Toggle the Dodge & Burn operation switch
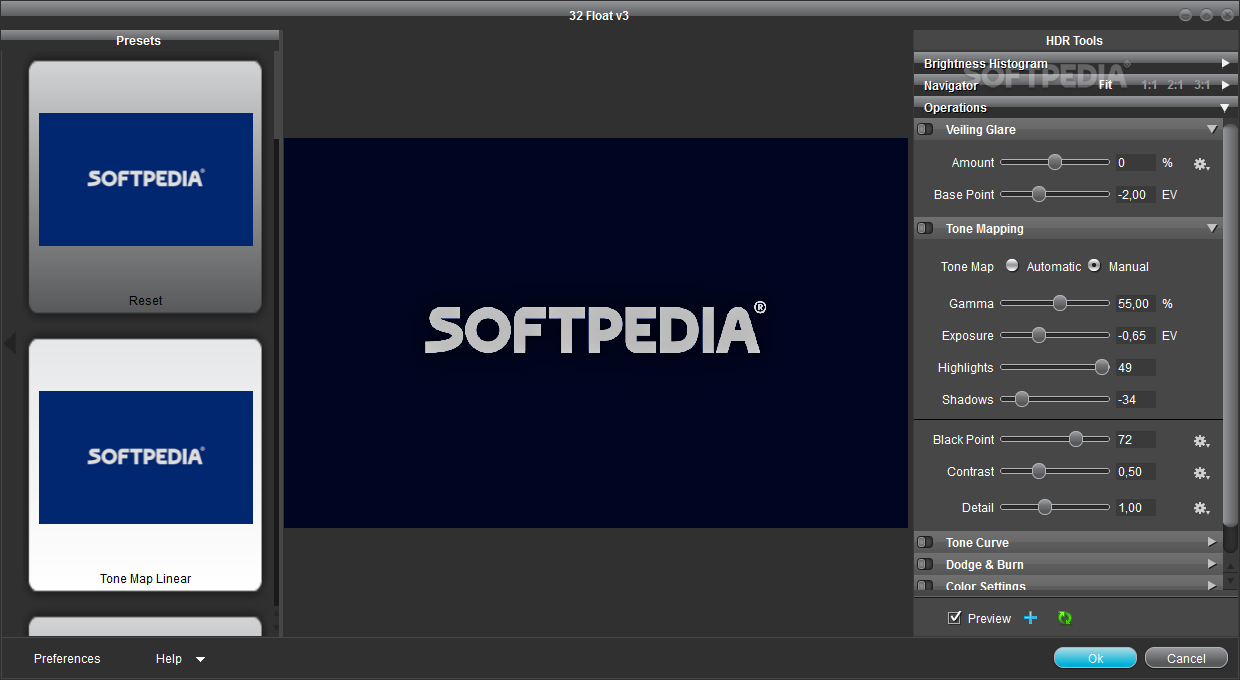 pyautogui.click(x=925, y=564)
